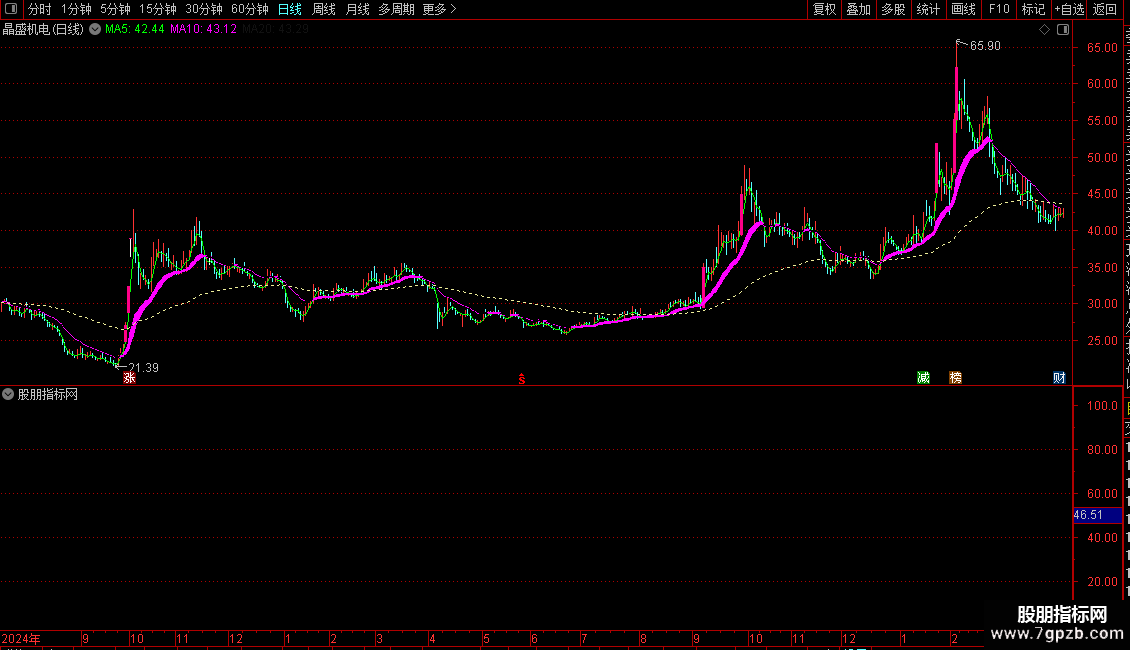Switch to the 周线 weekly chart
The image size is (1130, 650).
point(324,9)
